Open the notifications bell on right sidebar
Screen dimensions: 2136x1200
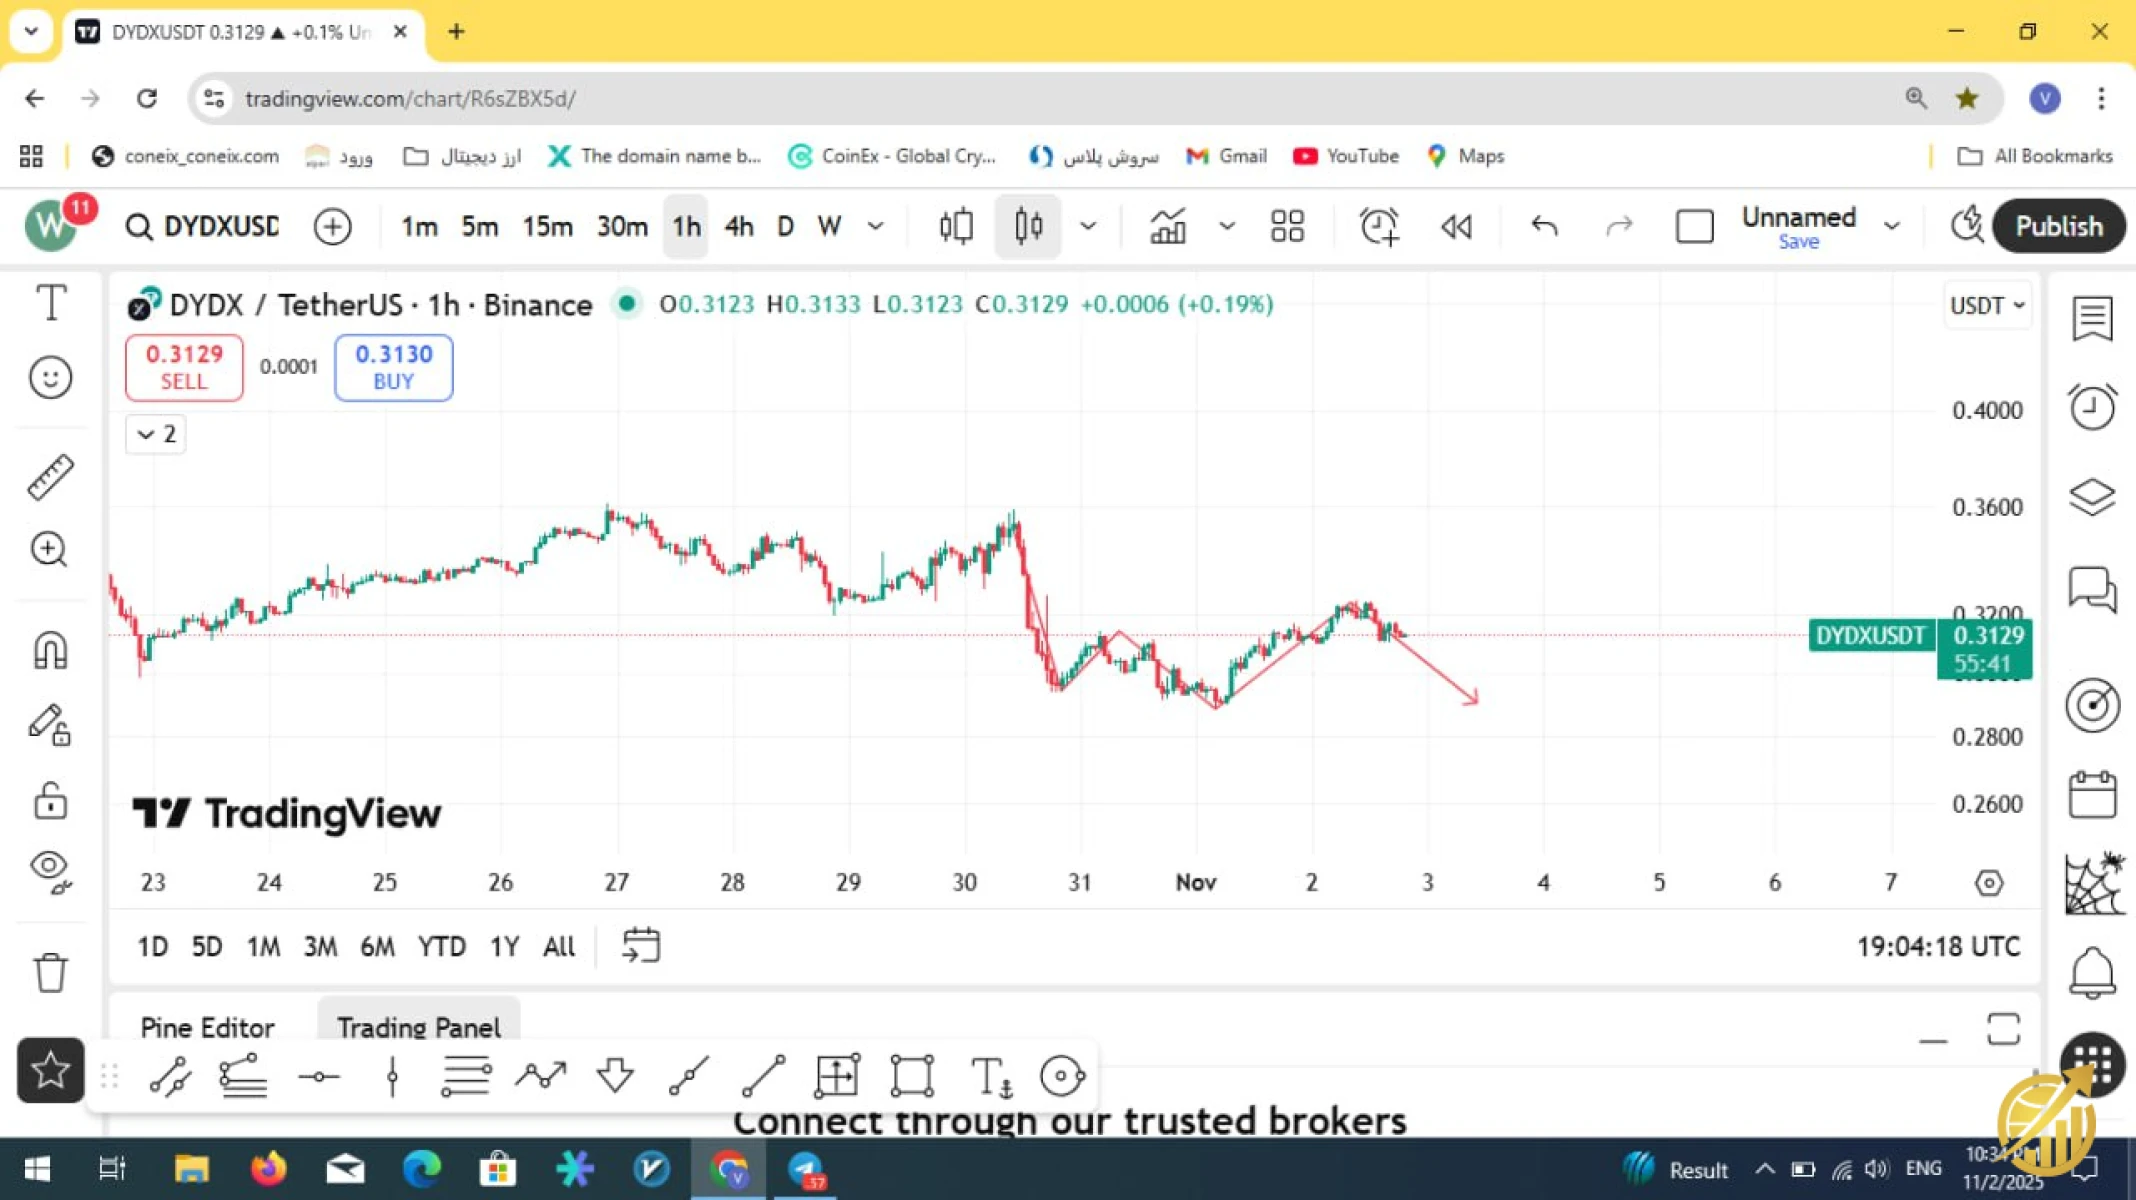[2092, 972]
